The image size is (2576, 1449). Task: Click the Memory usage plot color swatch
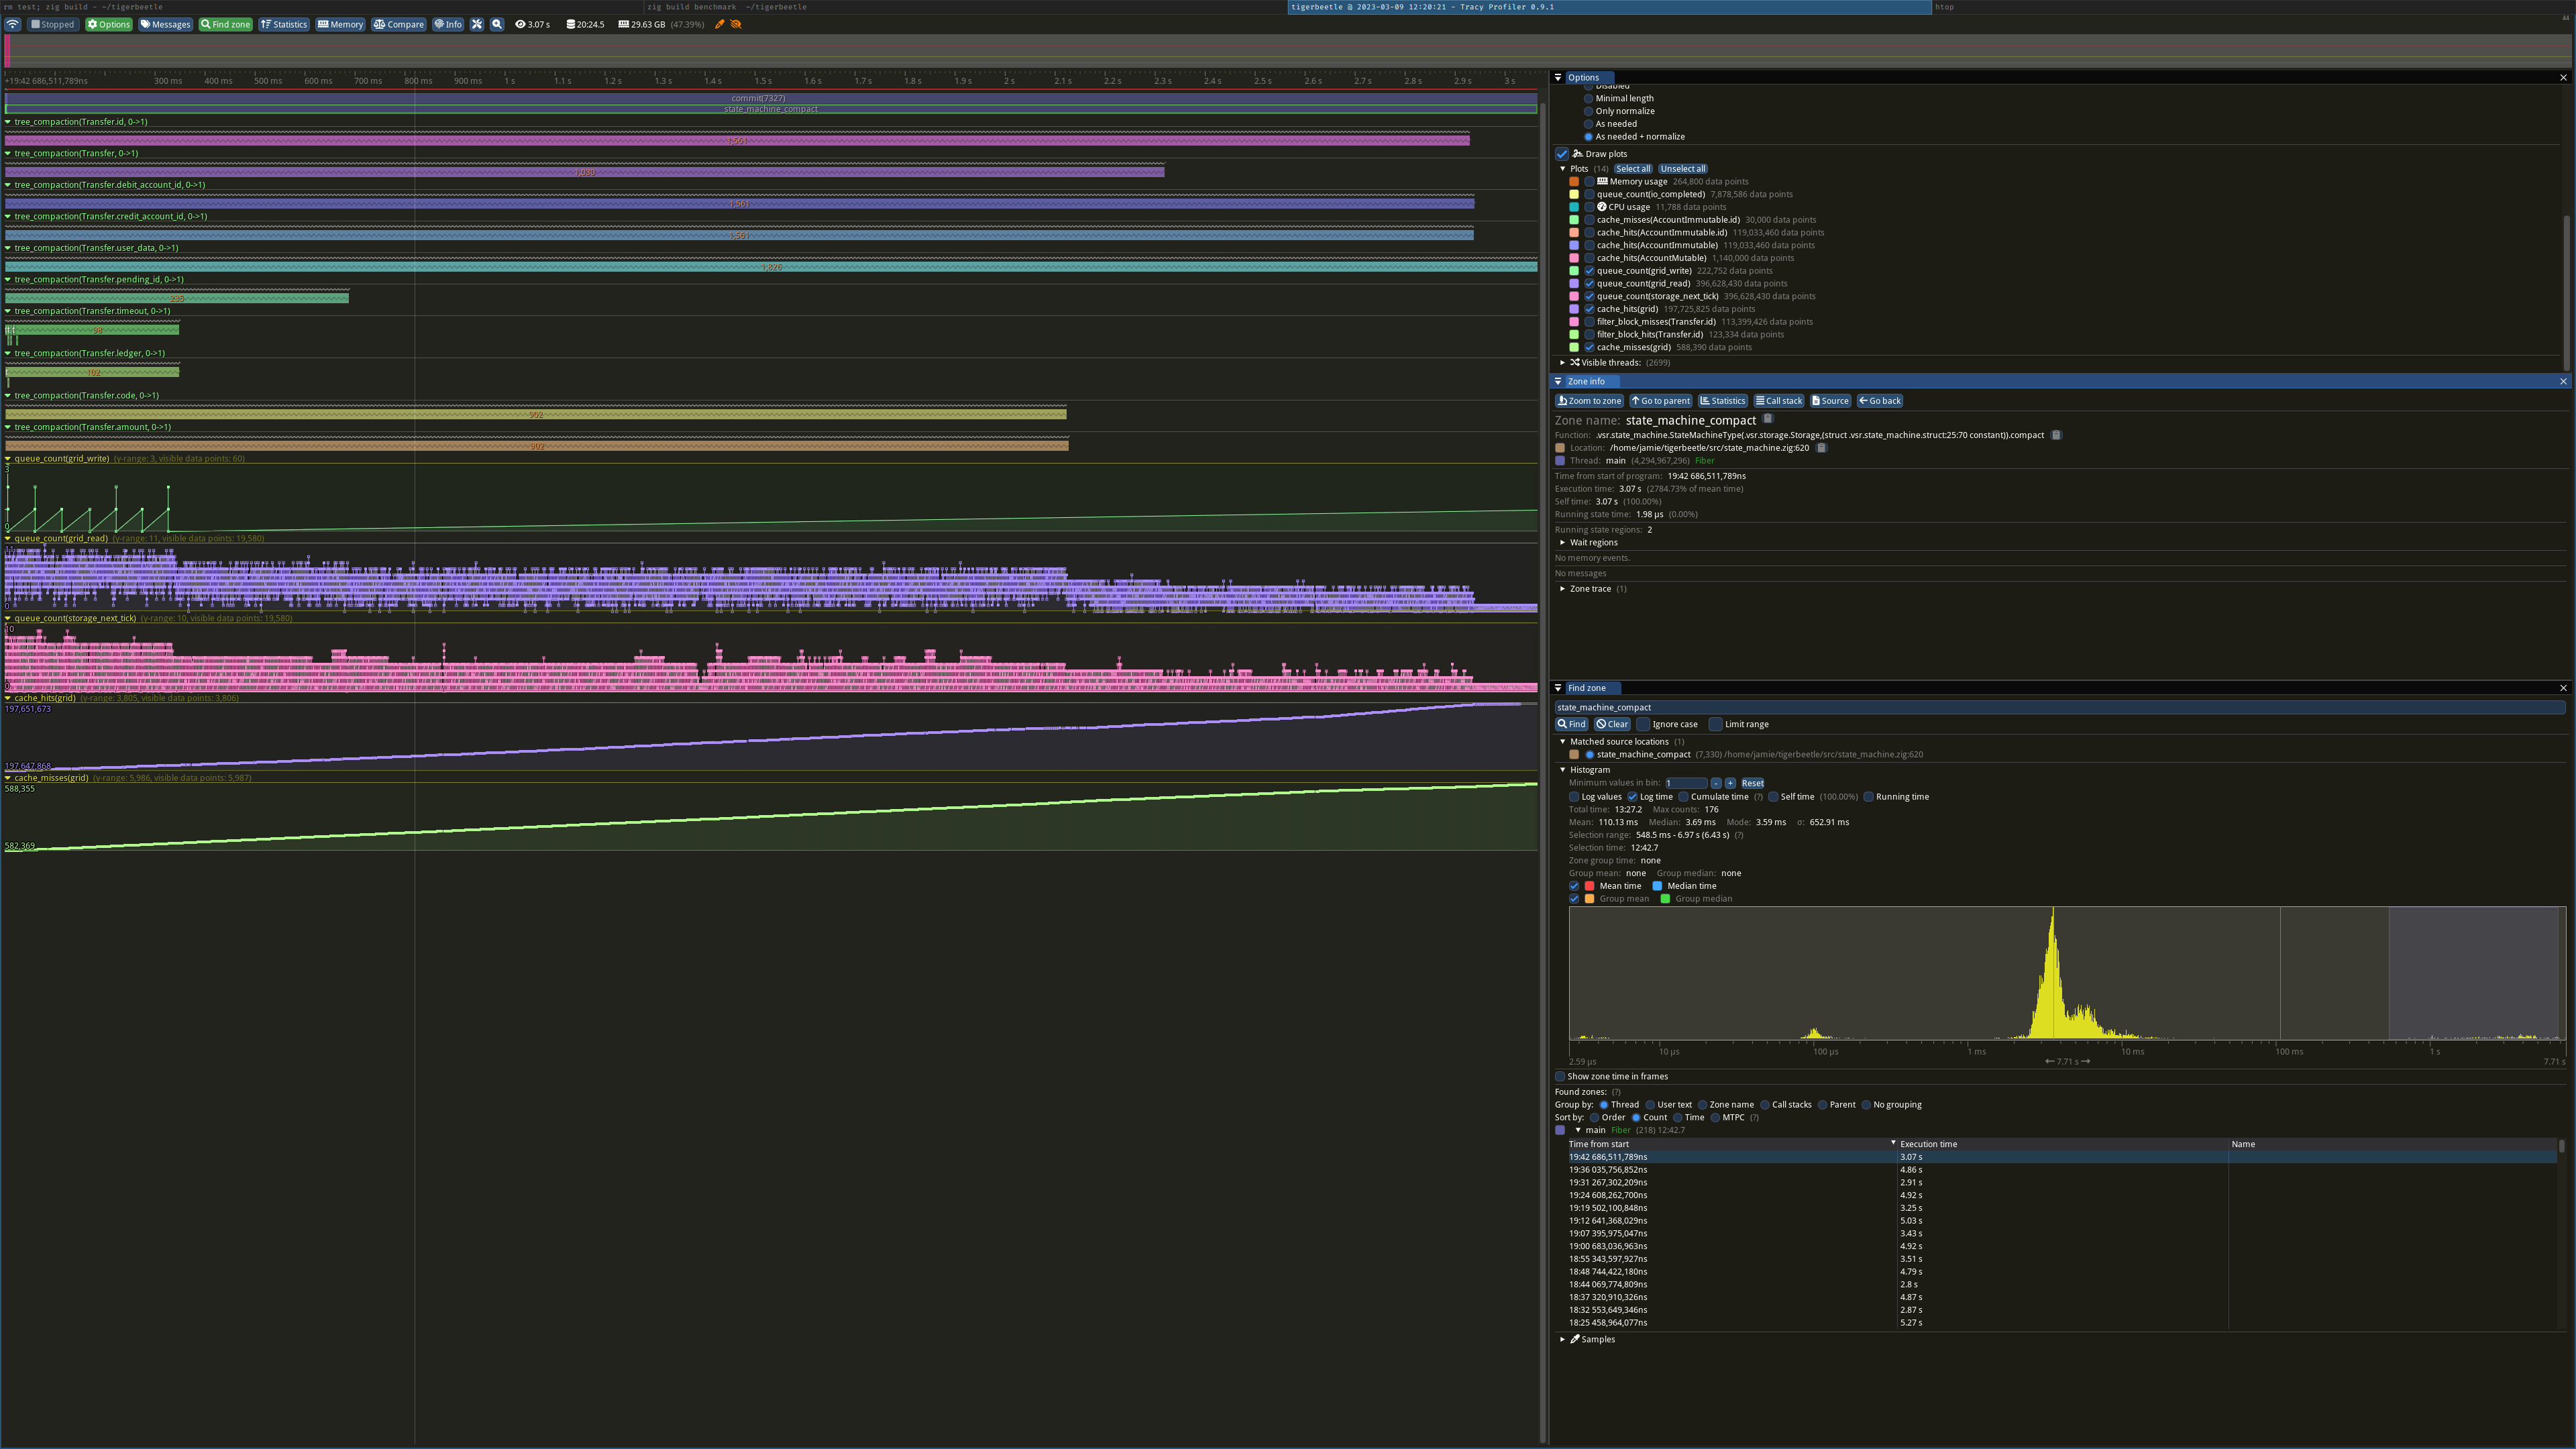tap(1574, 182)
